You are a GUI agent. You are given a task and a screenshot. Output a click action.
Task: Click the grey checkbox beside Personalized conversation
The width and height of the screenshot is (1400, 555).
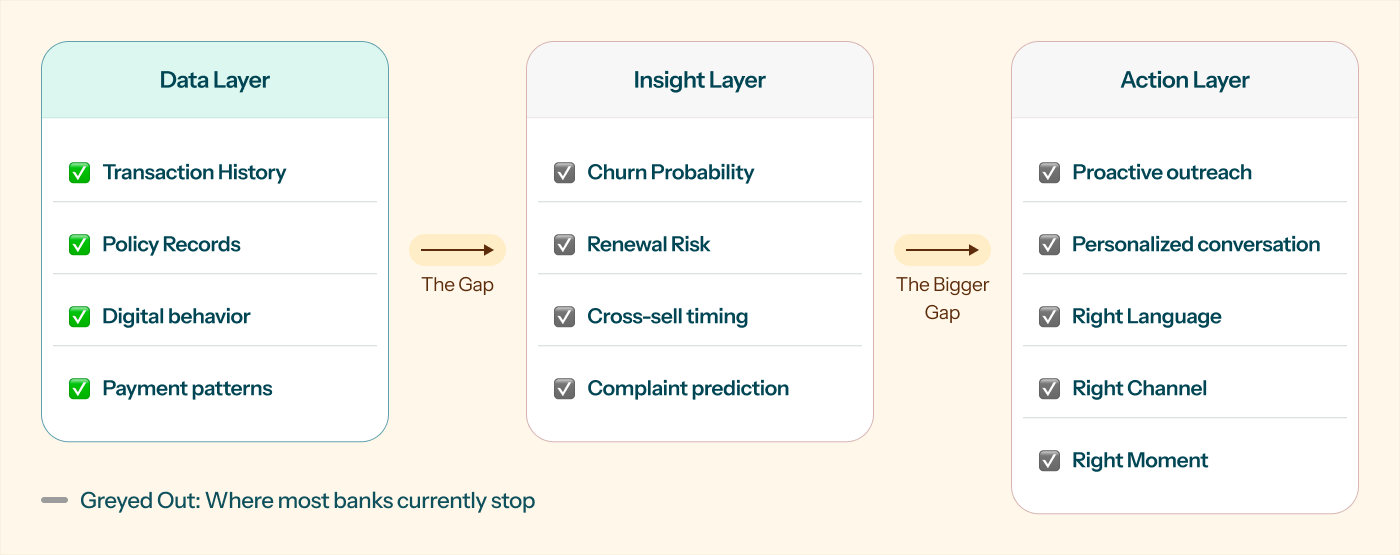1049,245
